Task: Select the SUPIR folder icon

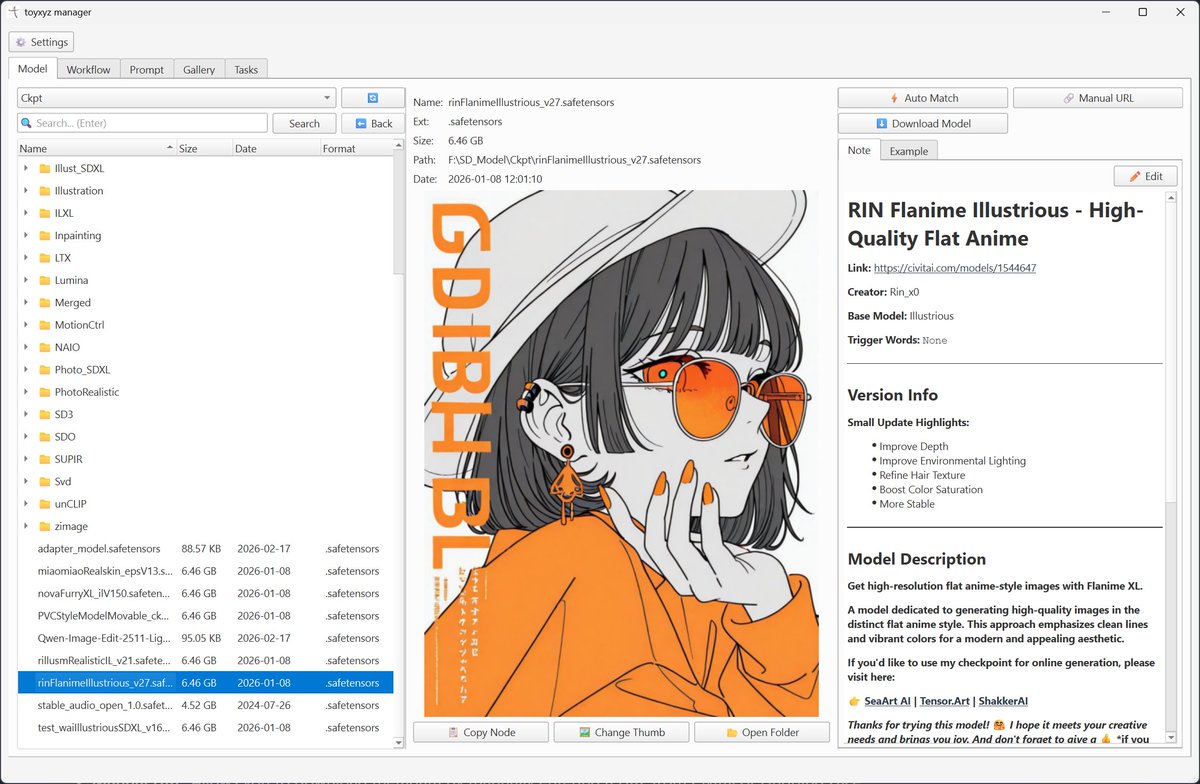Action: coord(44,459)
